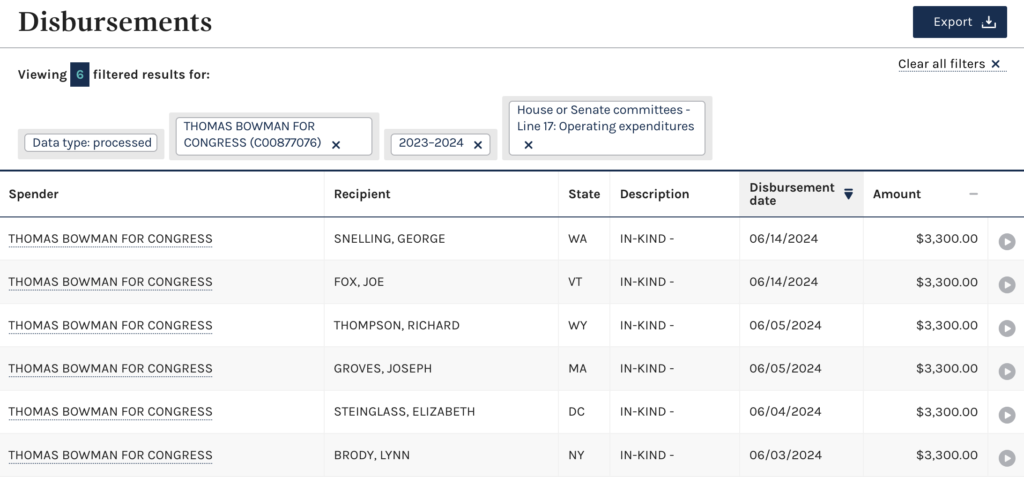Click the Export download button

click(x=959, y=22)
